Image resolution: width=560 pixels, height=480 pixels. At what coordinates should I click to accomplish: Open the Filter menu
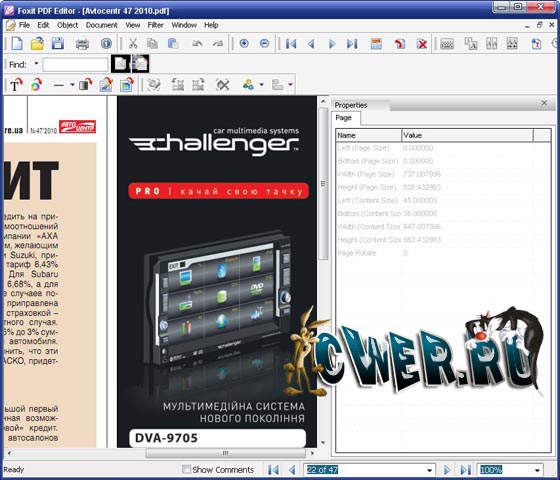coord(155,25)
